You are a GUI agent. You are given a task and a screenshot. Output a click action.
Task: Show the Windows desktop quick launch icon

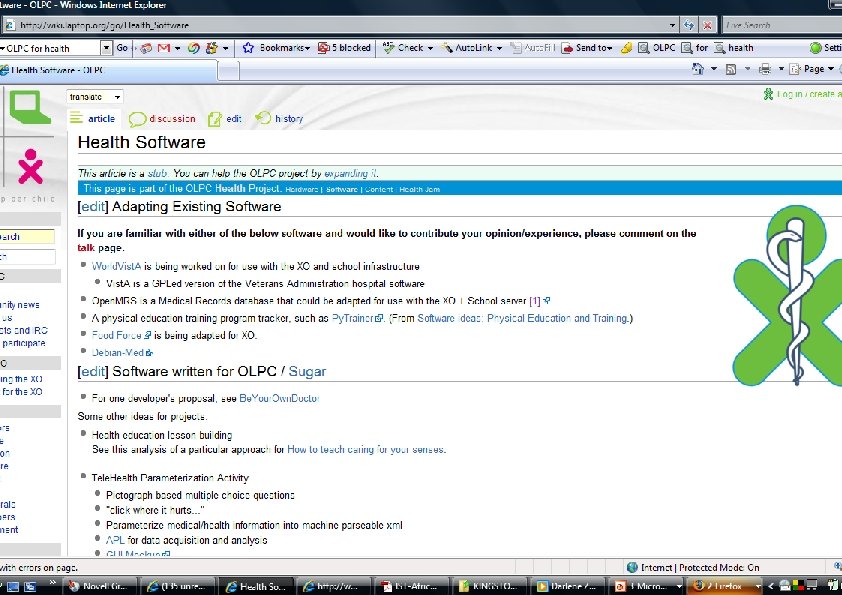13,586
